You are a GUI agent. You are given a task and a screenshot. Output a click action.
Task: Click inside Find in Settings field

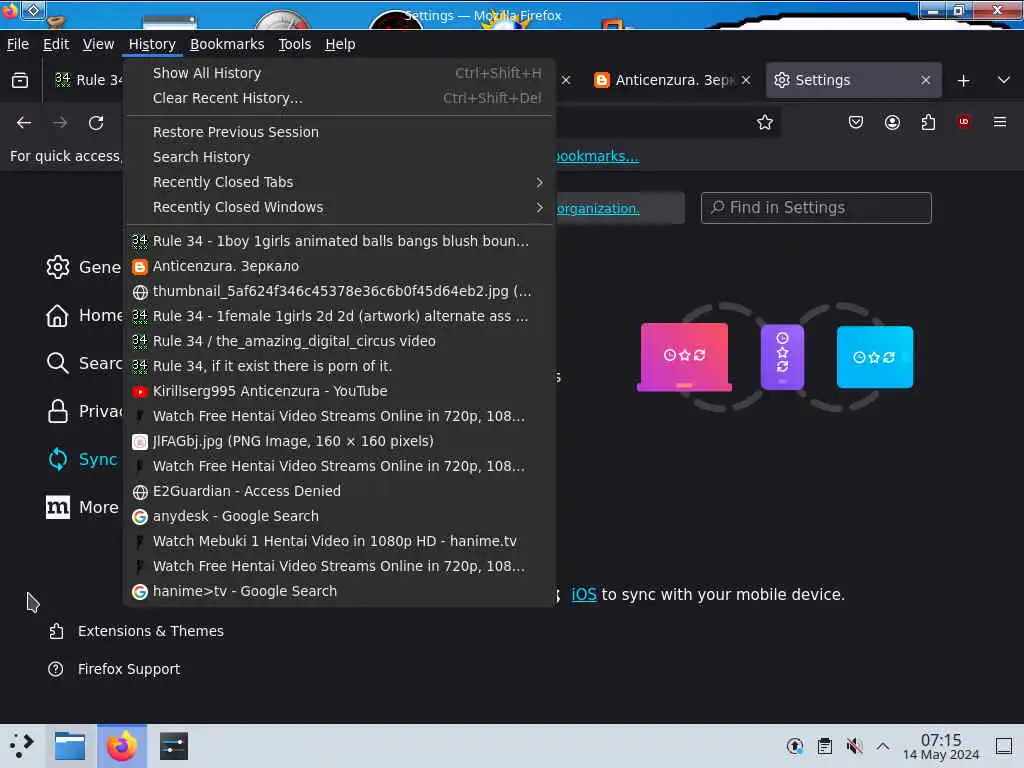816,208
